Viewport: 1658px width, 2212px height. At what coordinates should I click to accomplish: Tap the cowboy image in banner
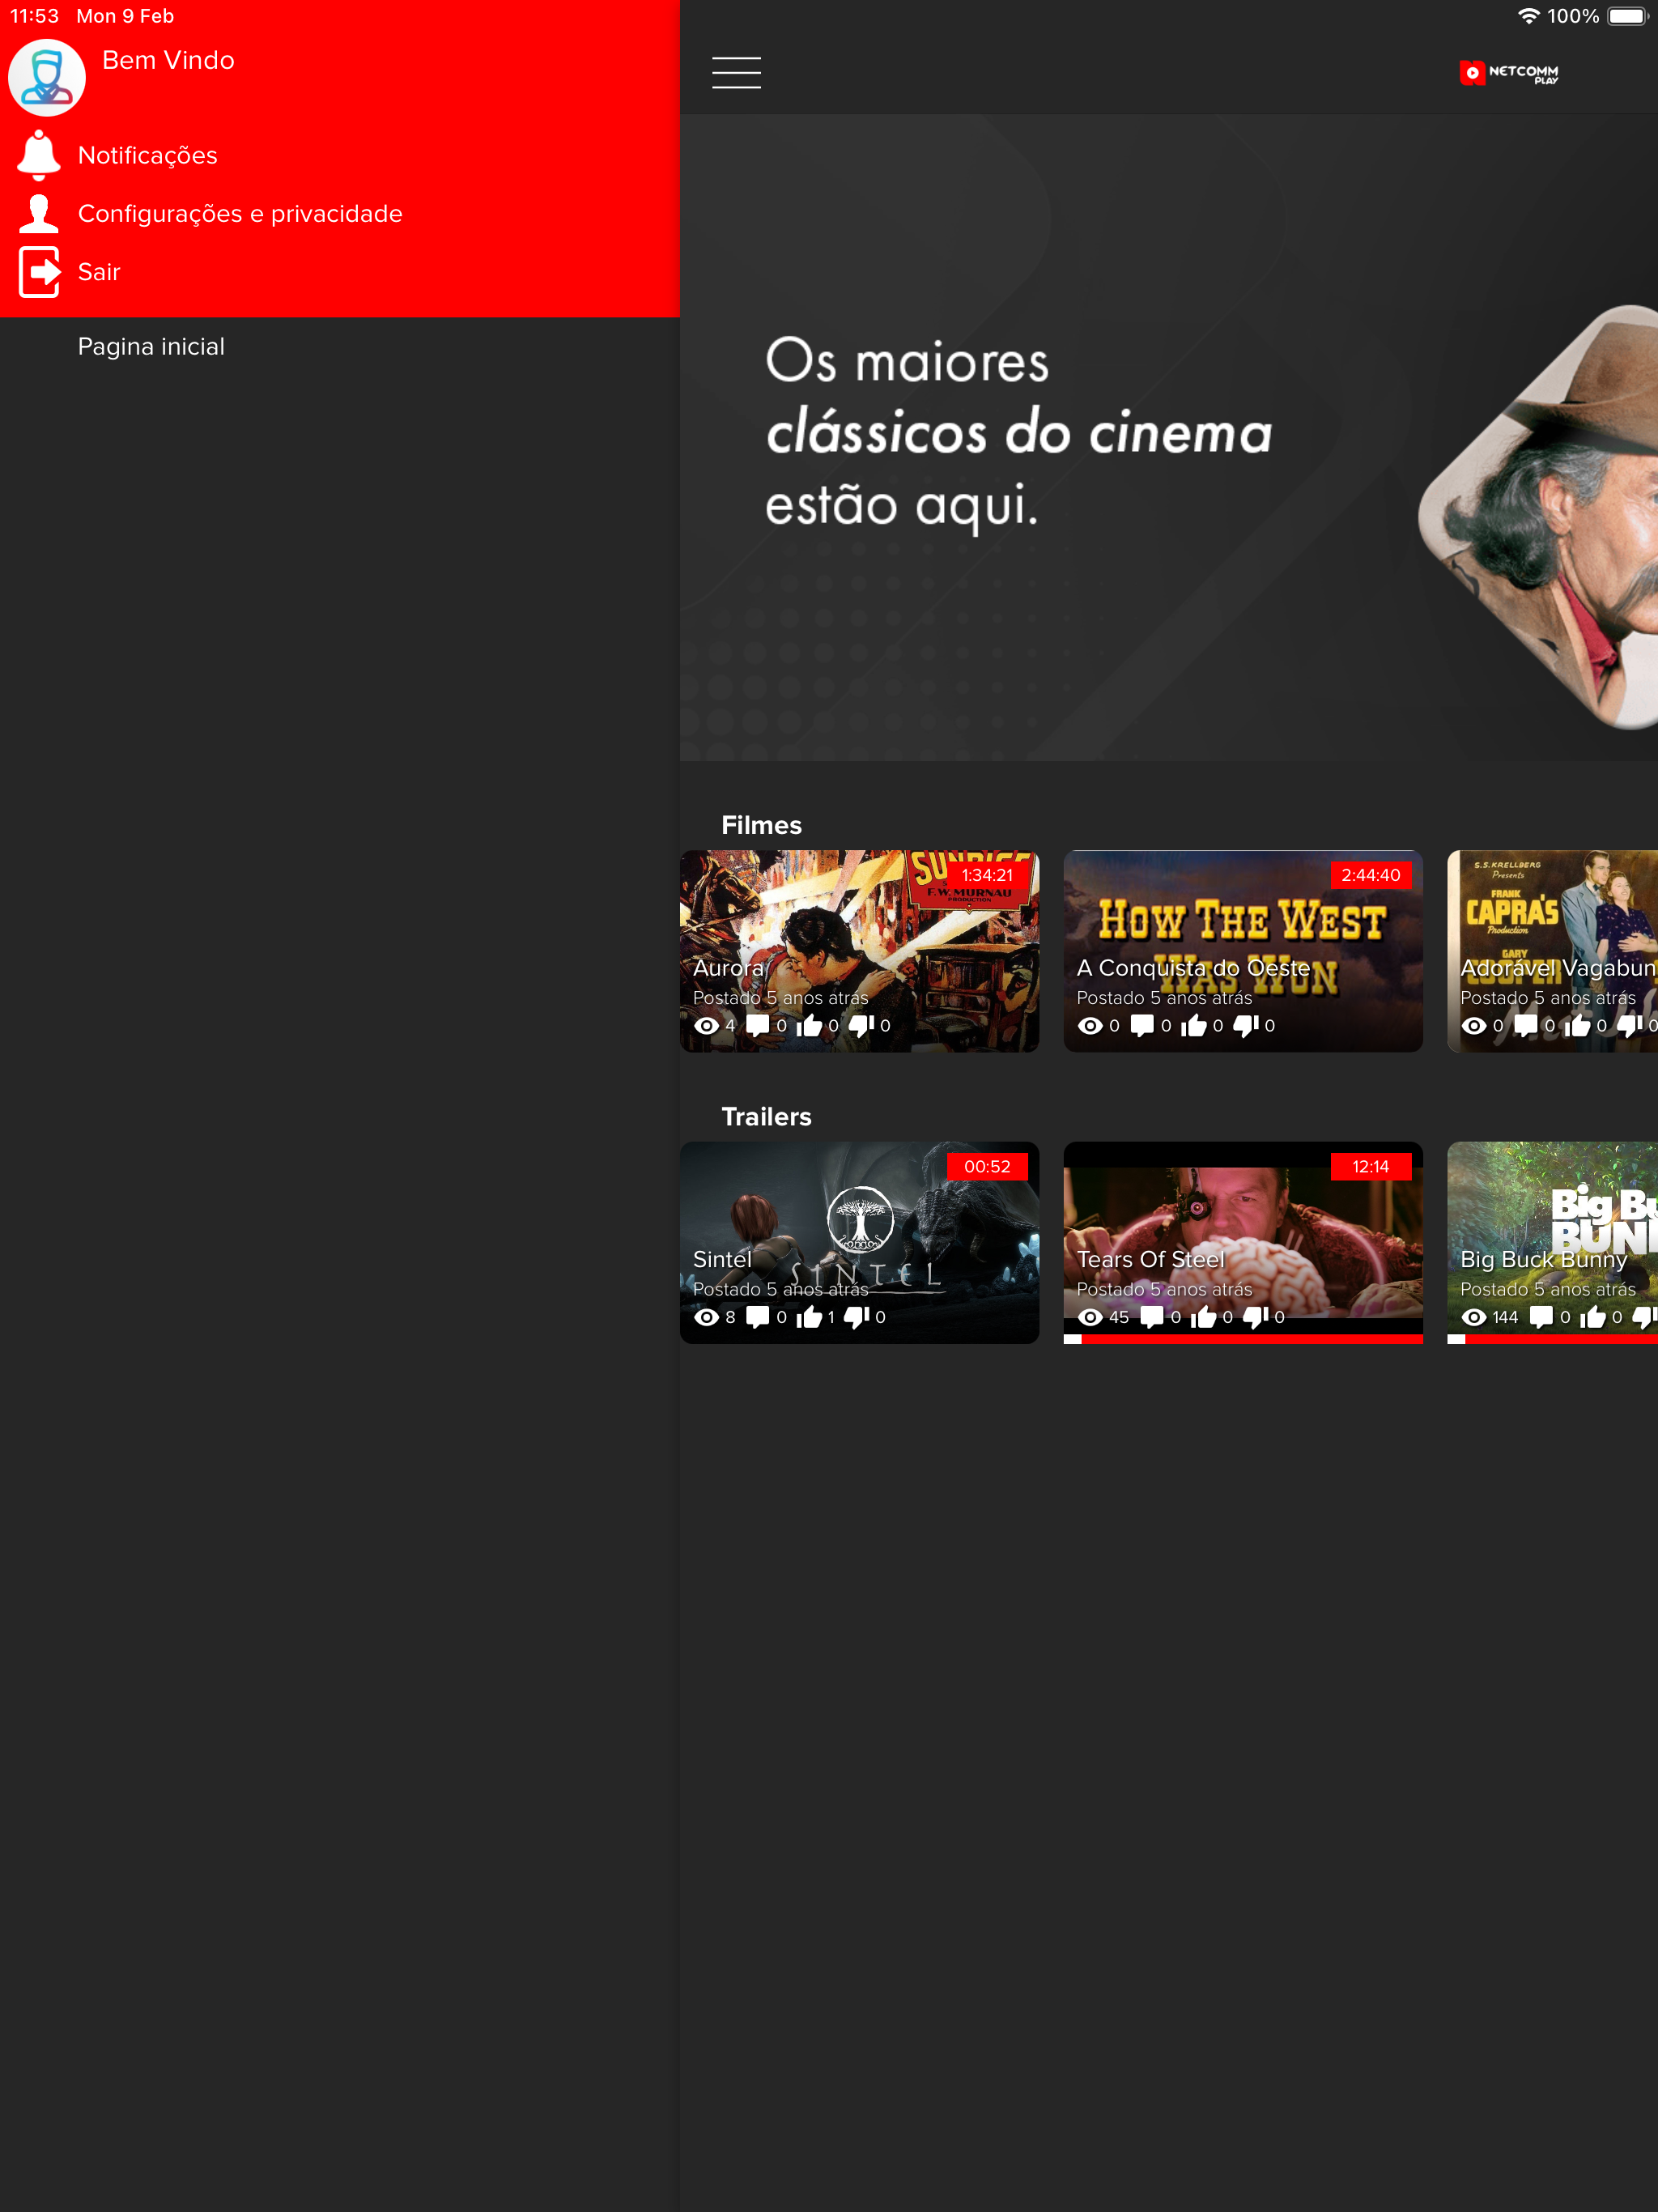coord(1540,518)
